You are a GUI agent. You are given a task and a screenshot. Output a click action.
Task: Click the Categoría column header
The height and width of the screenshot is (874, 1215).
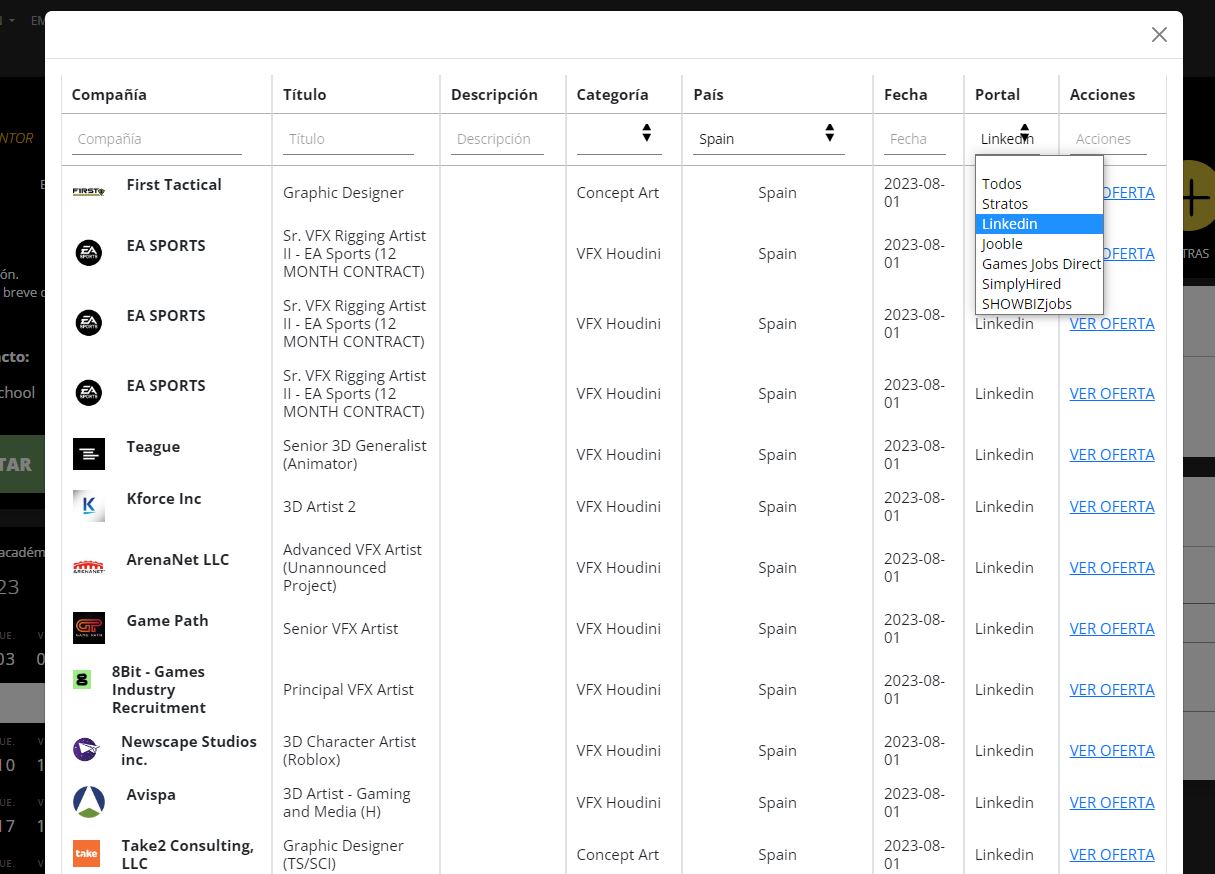613,95
